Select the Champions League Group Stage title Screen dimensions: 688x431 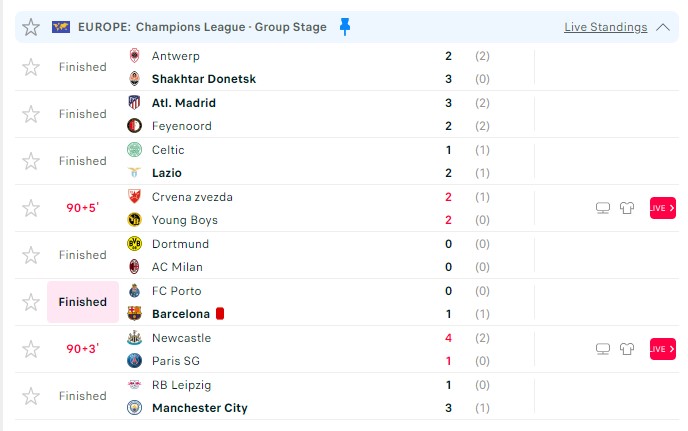tap(202, 27)
